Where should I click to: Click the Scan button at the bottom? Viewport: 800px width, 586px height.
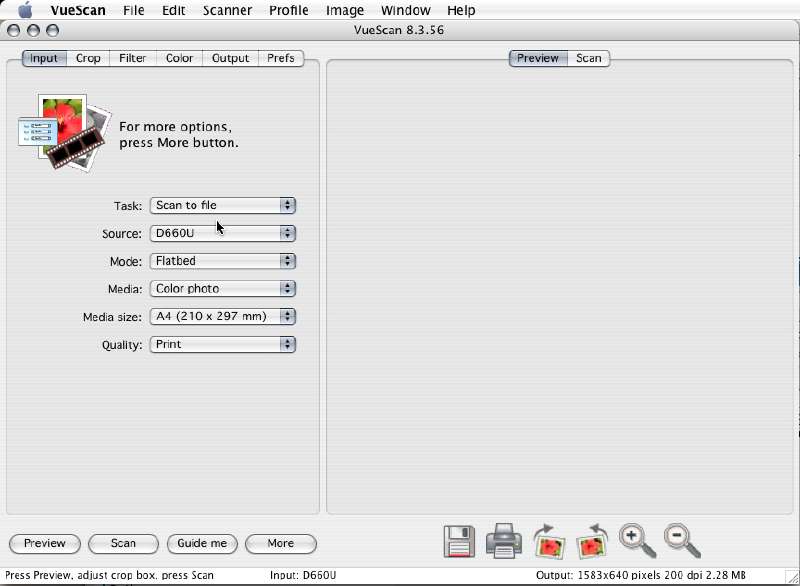pyautogui.click(x=123, y=544)
